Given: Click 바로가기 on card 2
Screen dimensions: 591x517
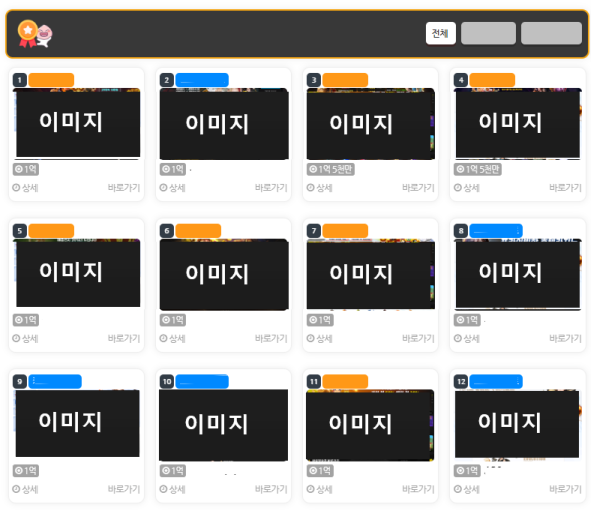Looking at the screenshot, I should [271, 188].
